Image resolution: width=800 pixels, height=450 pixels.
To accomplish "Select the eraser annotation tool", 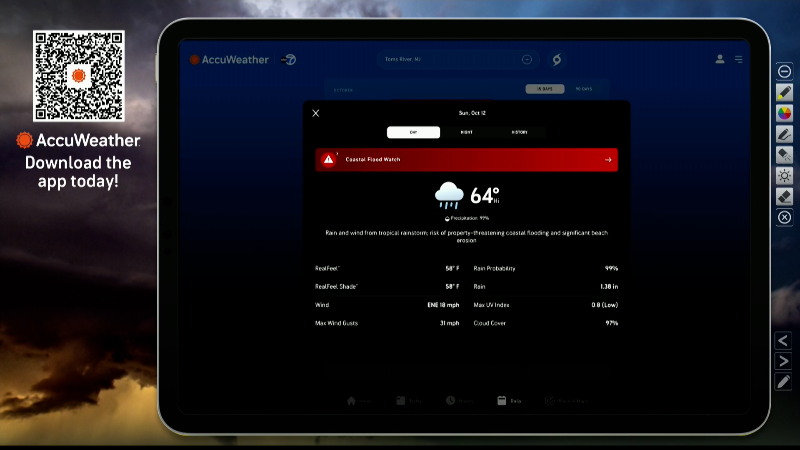I will coord(784,196).
